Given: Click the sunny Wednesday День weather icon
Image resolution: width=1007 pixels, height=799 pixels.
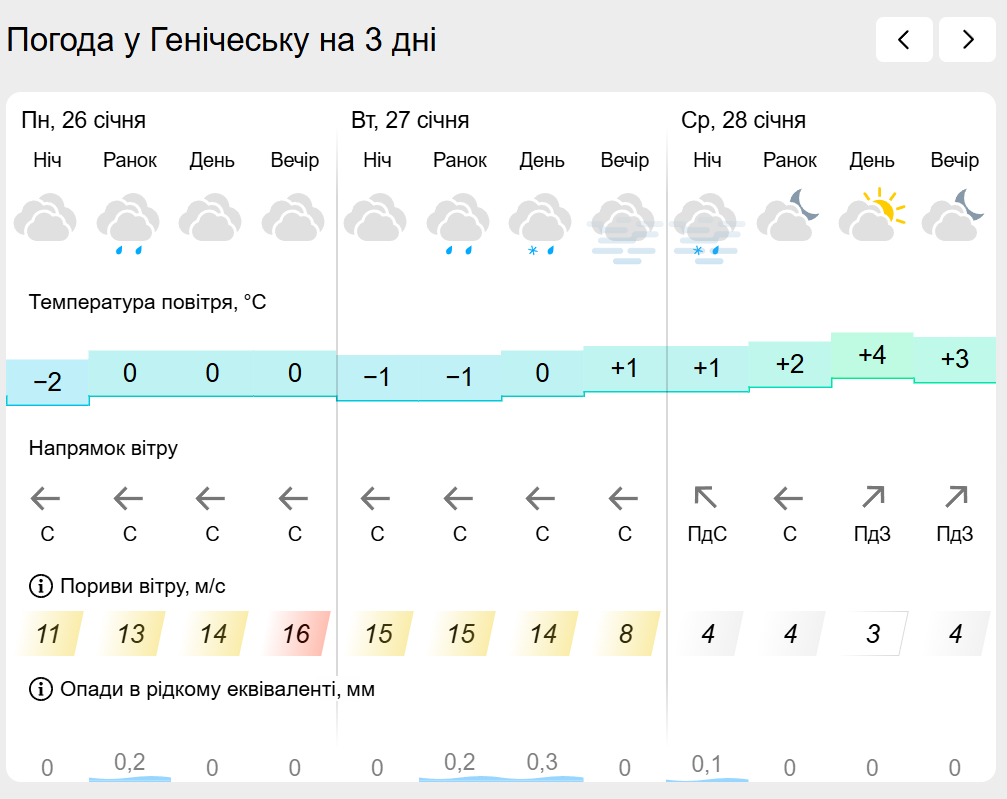Looking at the screenshot, I should pyautogui.click(x=871, y=215).
